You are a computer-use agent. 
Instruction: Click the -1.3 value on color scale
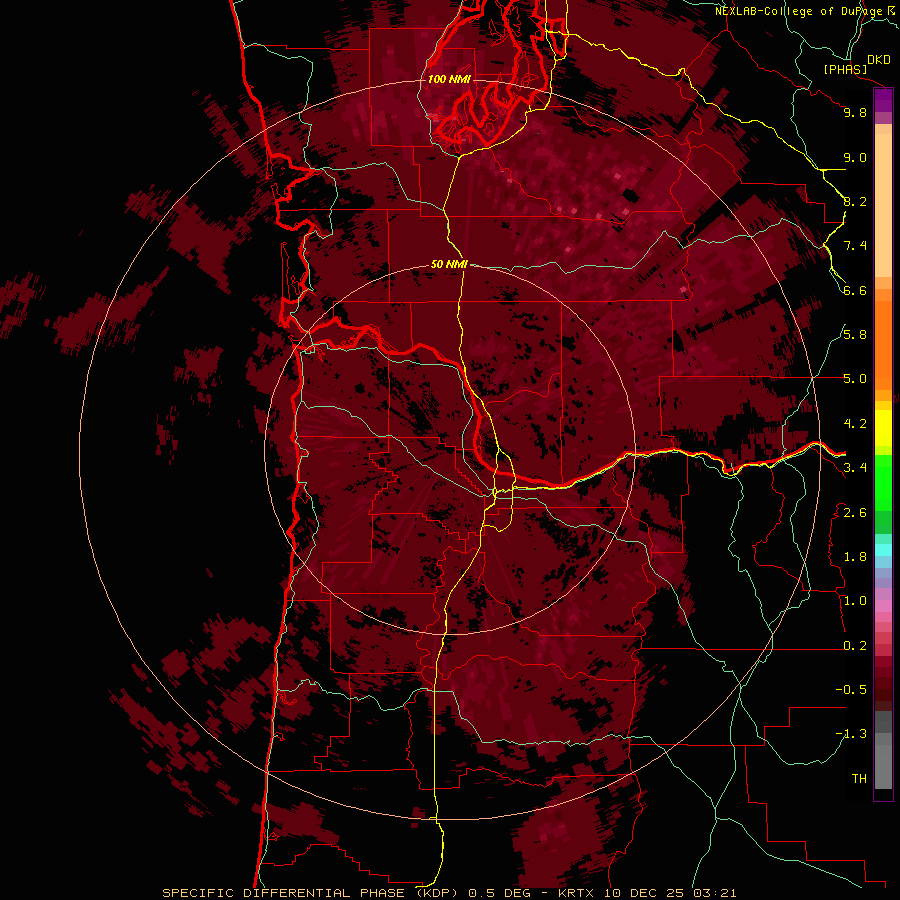click(x=851, y=734)
